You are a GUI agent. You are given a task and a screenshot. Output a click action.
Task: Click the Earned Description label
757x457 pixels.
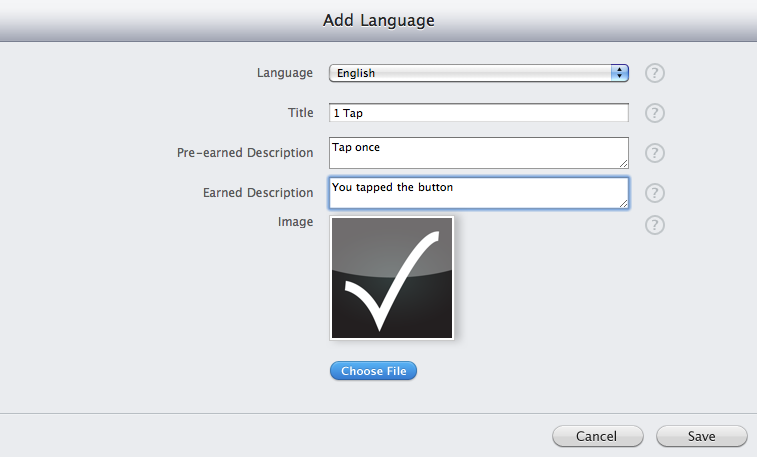coord(258,193)
